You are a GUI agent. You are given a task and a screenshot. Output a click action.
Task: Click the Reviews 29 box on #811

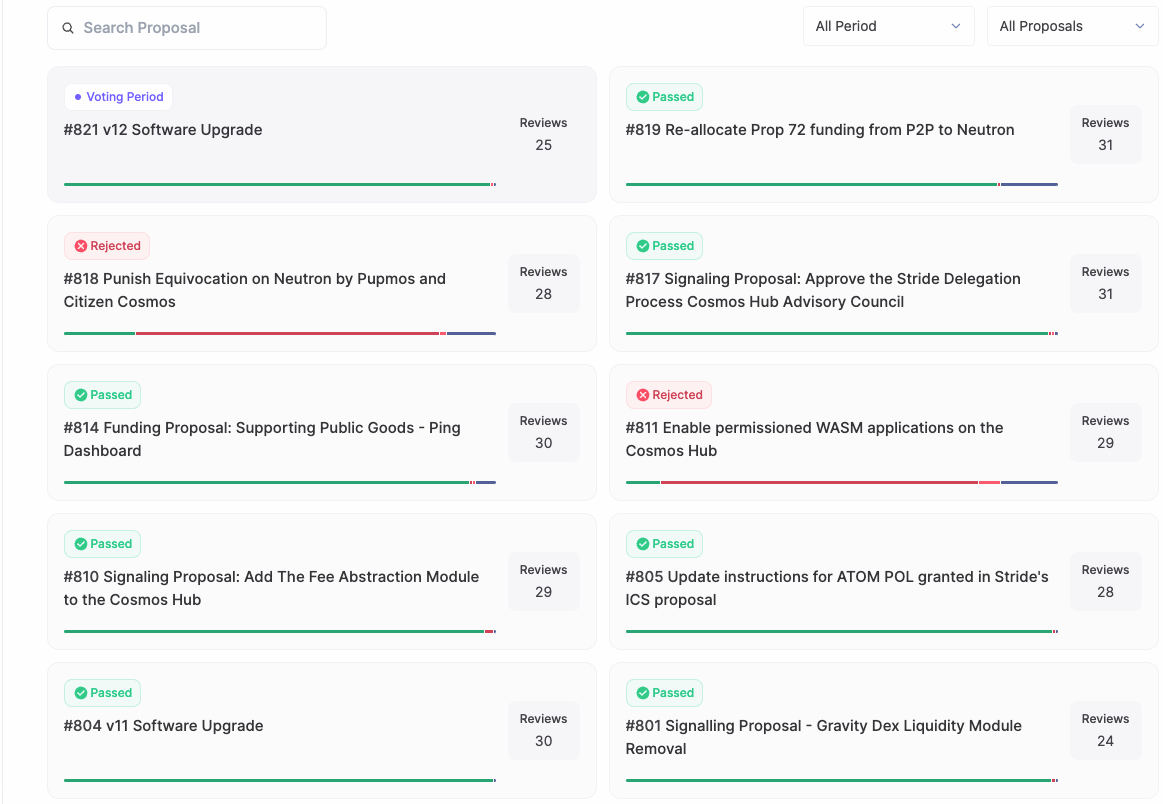[1105, 432]
